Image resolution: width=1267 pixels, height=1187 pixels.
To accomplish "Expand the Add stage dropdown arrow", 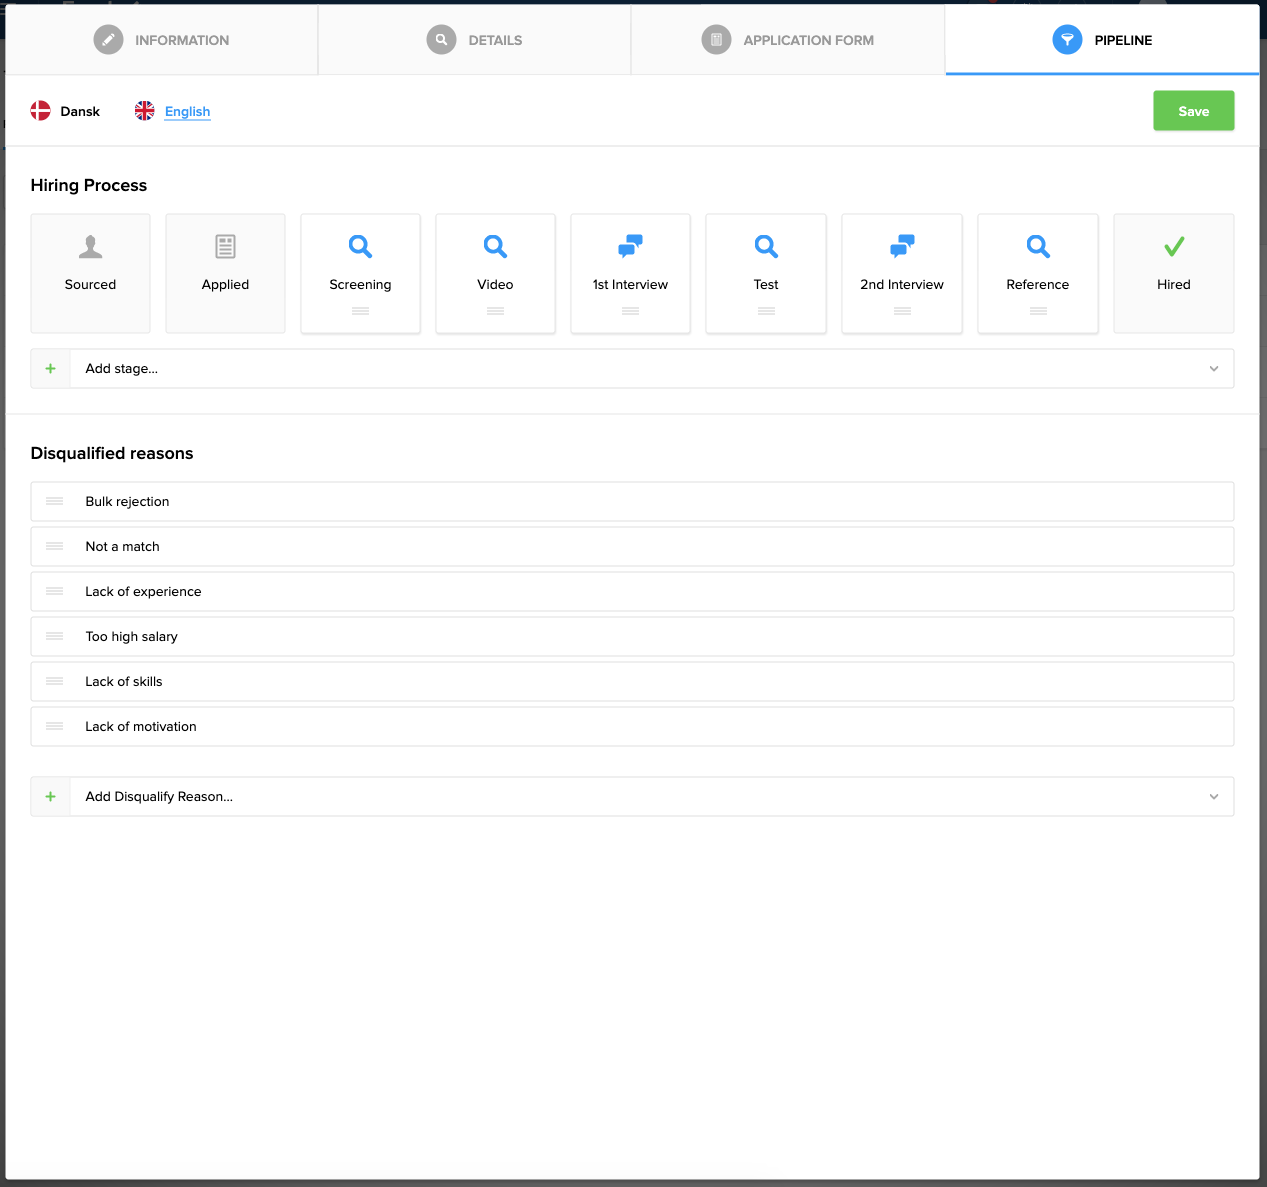I will click(x=1213, y=369).
